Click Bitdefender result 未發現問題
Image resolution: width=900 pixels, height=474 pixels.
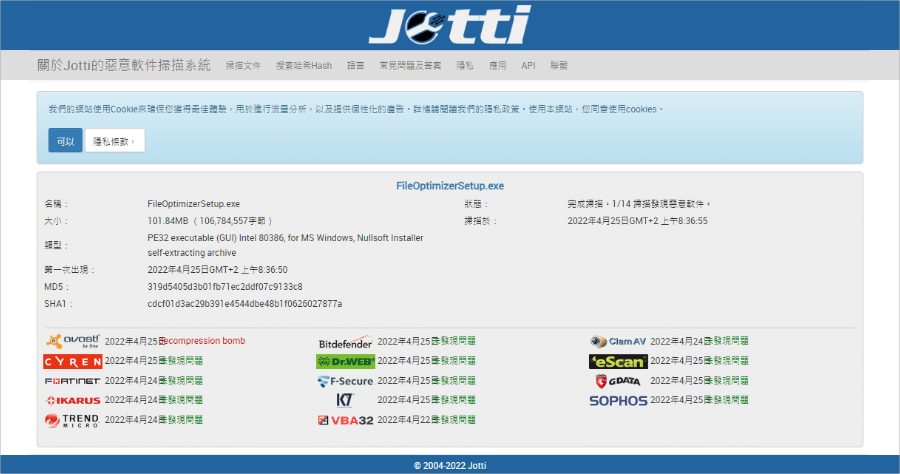pos(453,341)
